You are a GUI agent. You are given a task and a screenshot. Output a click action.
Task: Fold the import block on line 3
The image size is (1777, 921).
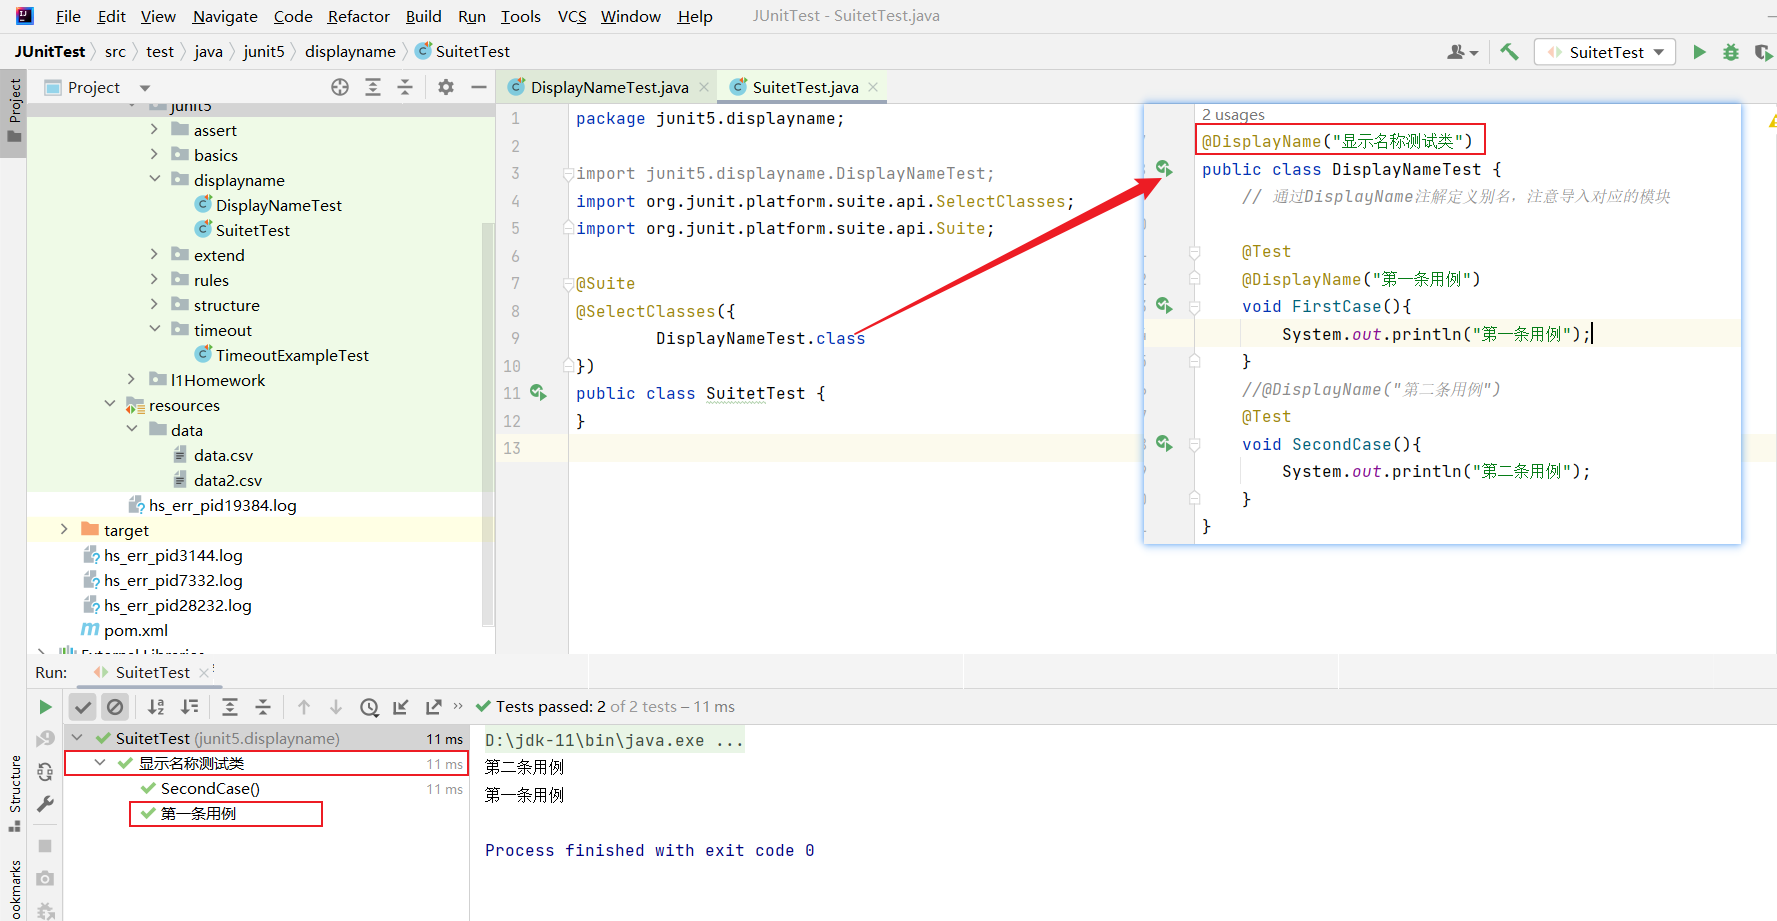pos(568,174)
